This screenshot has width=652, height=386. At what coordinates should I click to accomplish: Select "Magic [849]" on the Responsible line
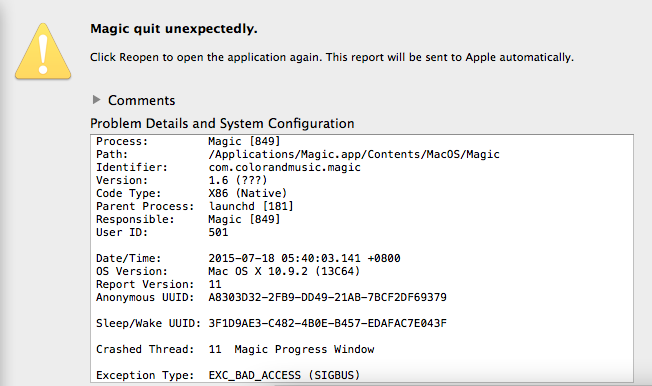point(244,219)
